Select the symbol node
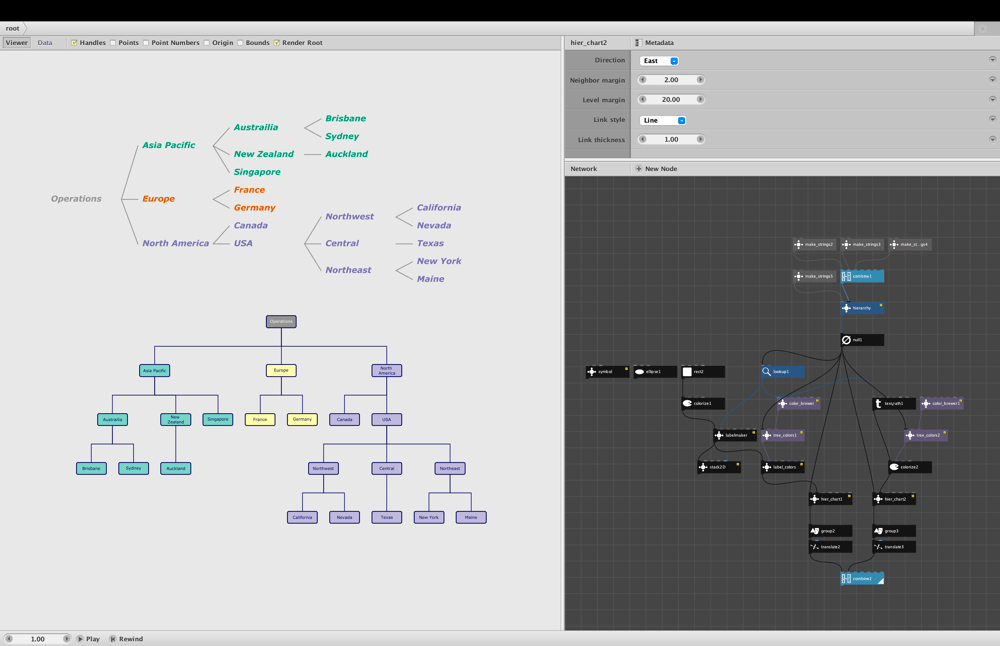Viewport: 1000px width, 646px height. point(607,372)
